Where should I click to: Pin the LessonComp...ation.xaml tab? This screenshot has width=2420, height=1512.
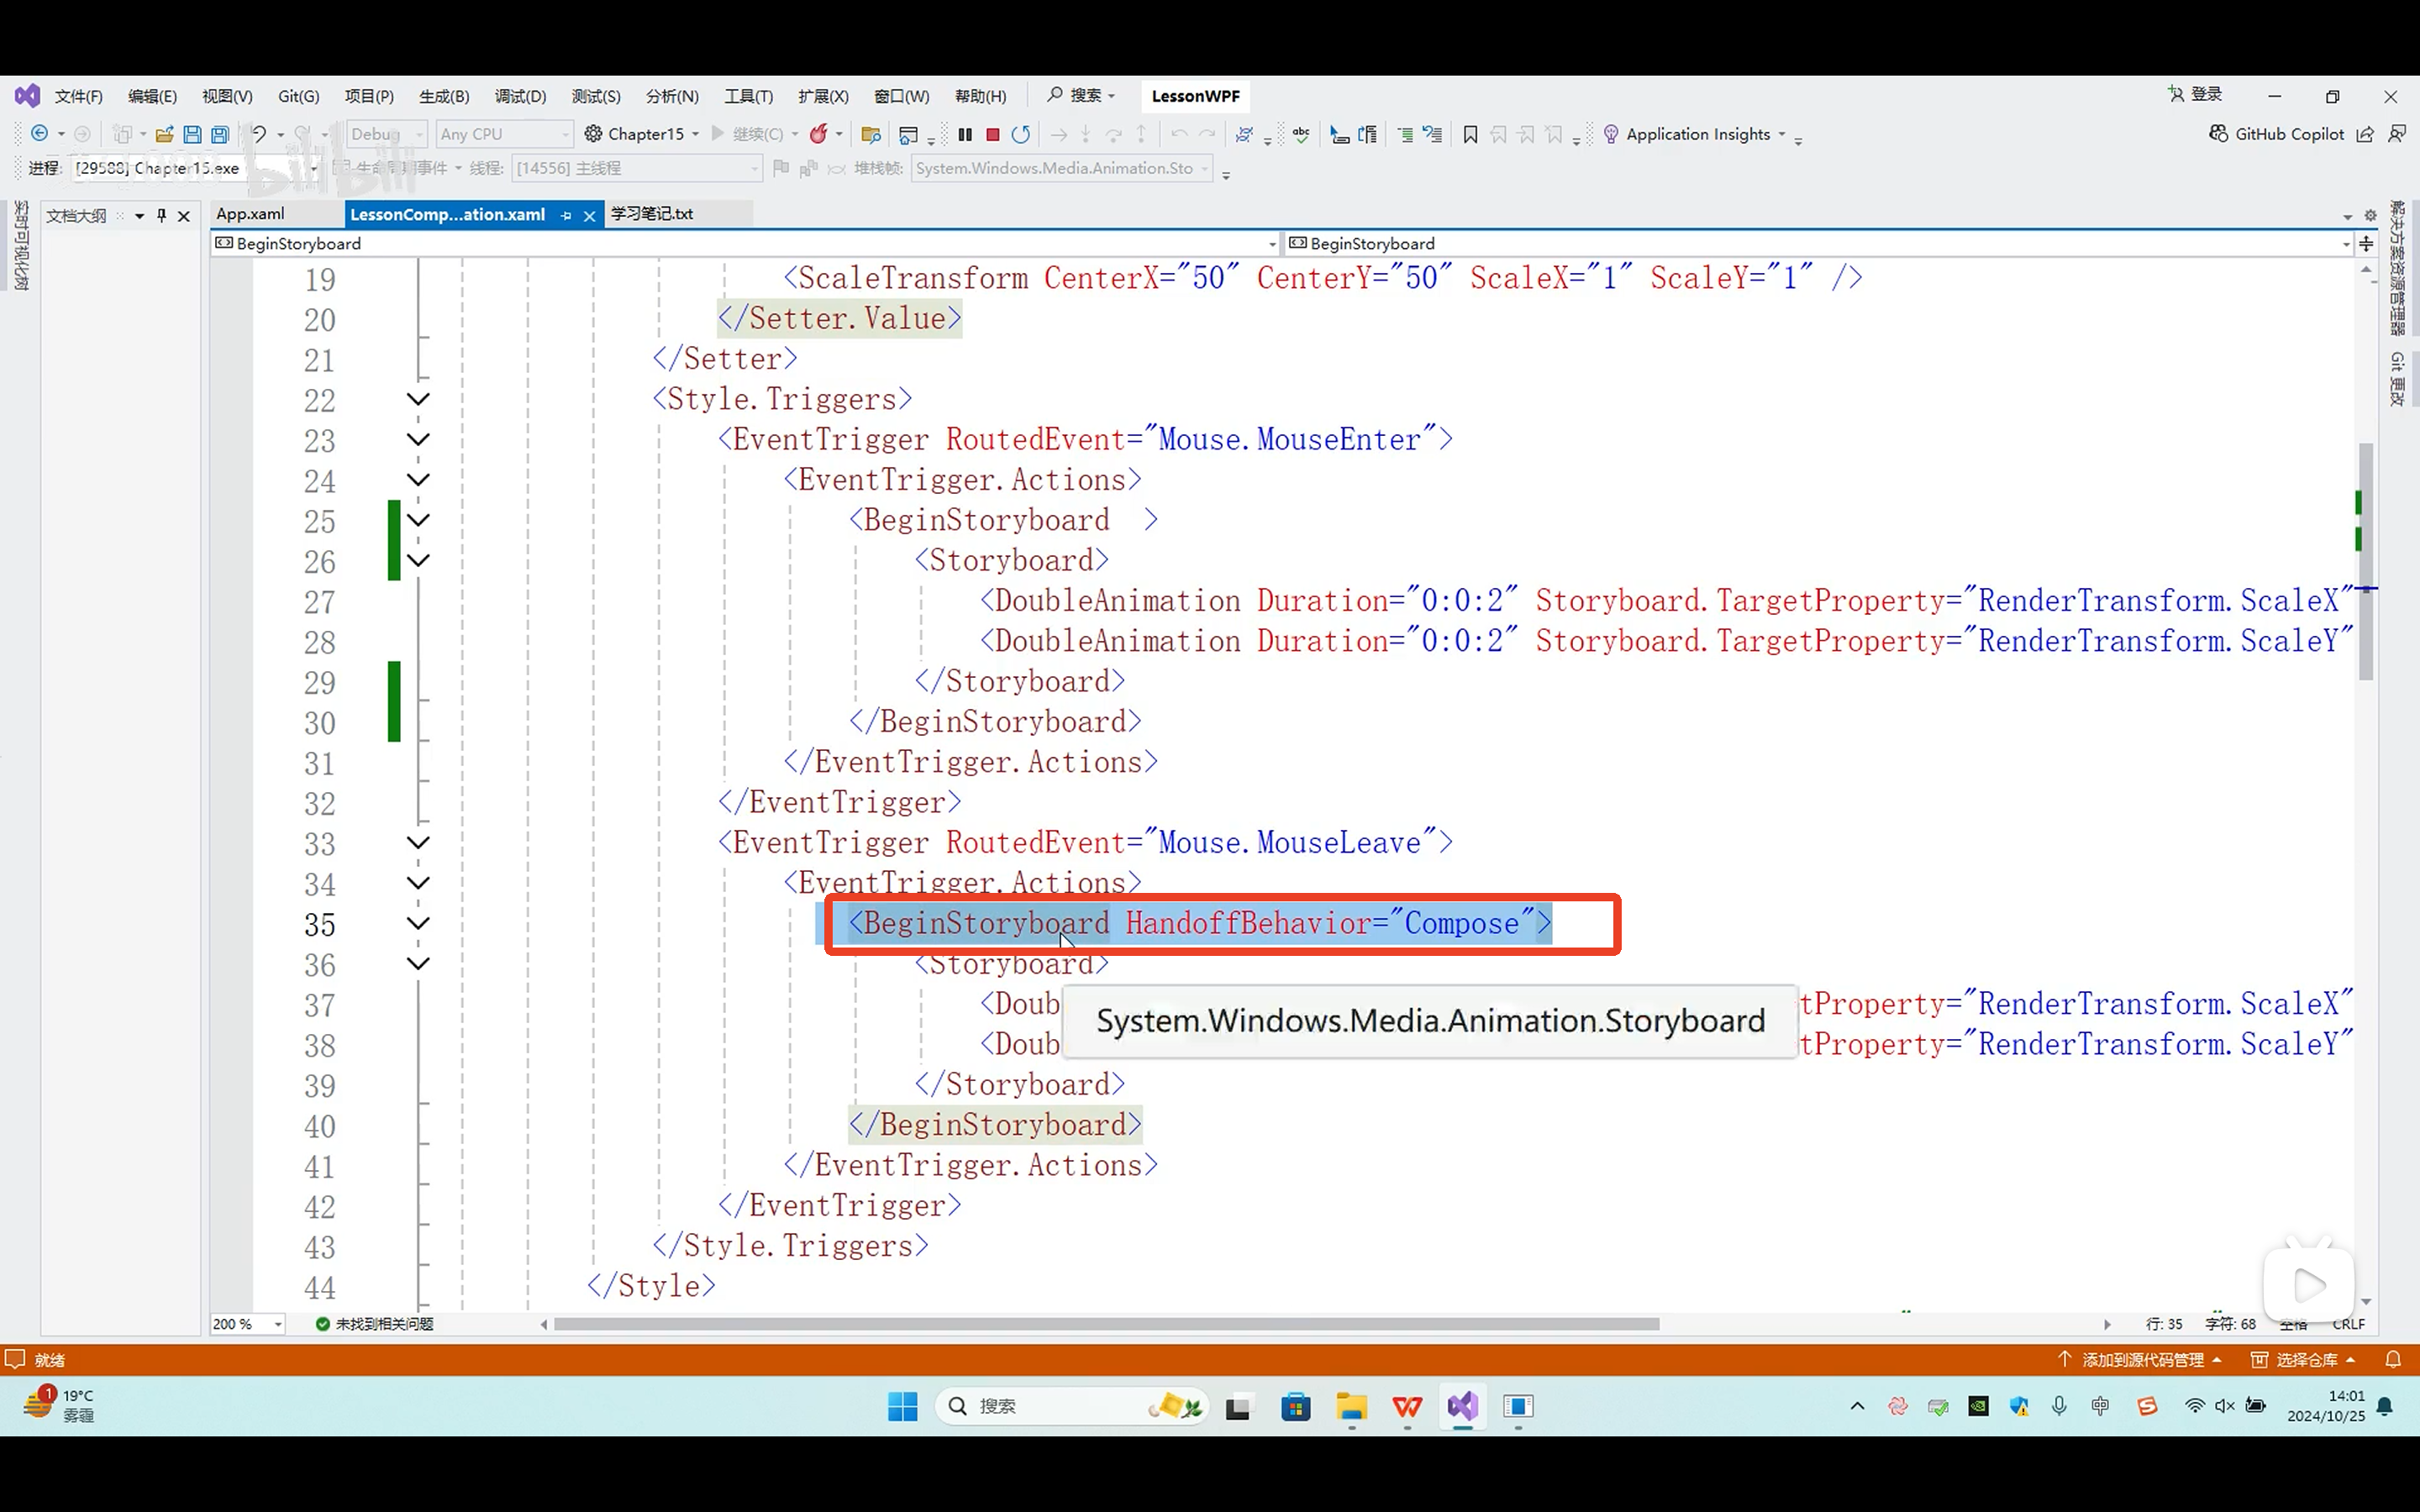click(566, 215)
